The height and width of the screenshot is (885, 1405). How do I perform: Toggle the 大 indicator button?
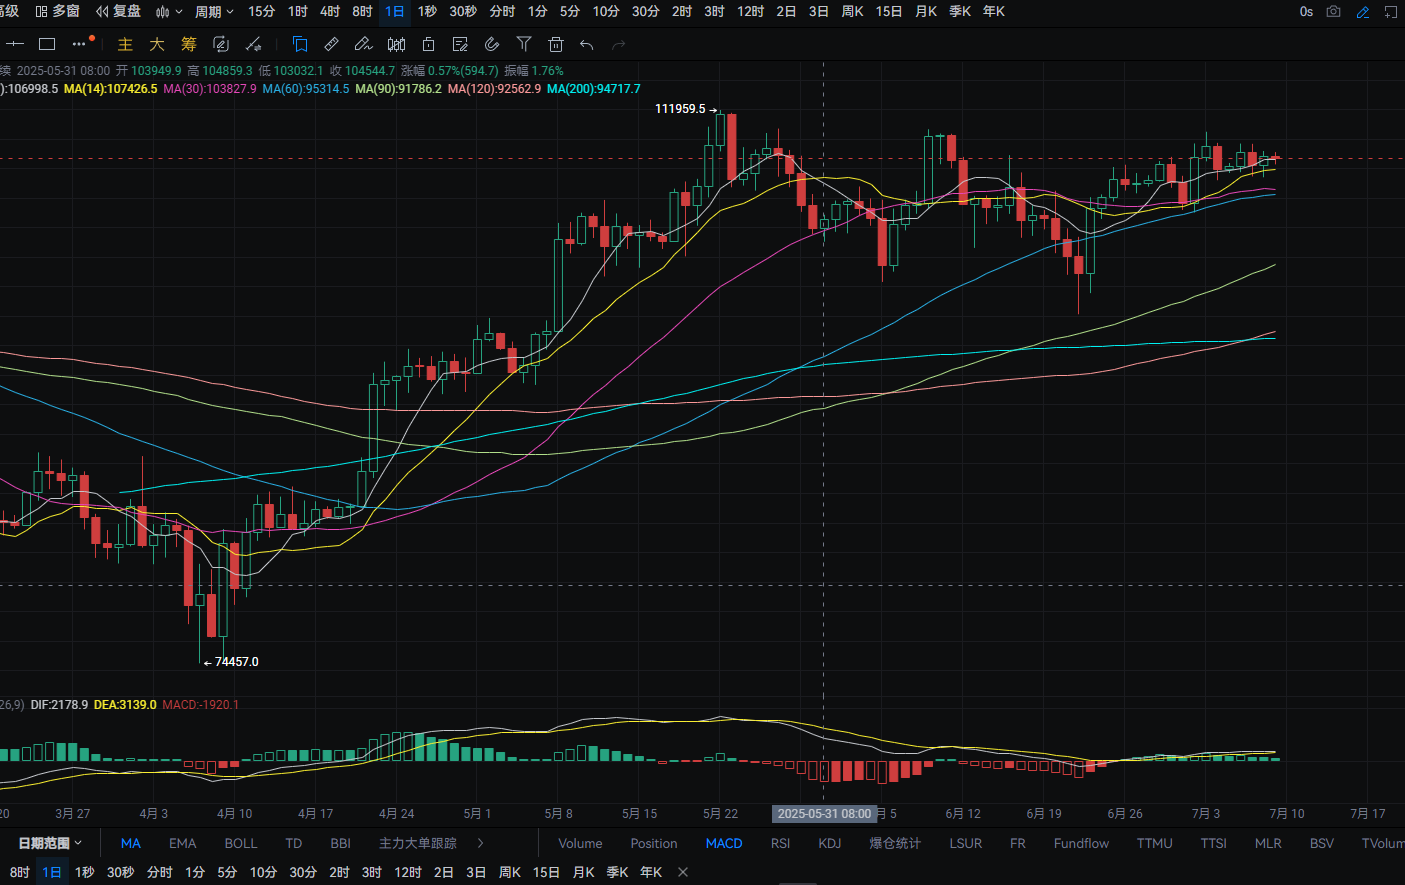click(x=157, y=44)
